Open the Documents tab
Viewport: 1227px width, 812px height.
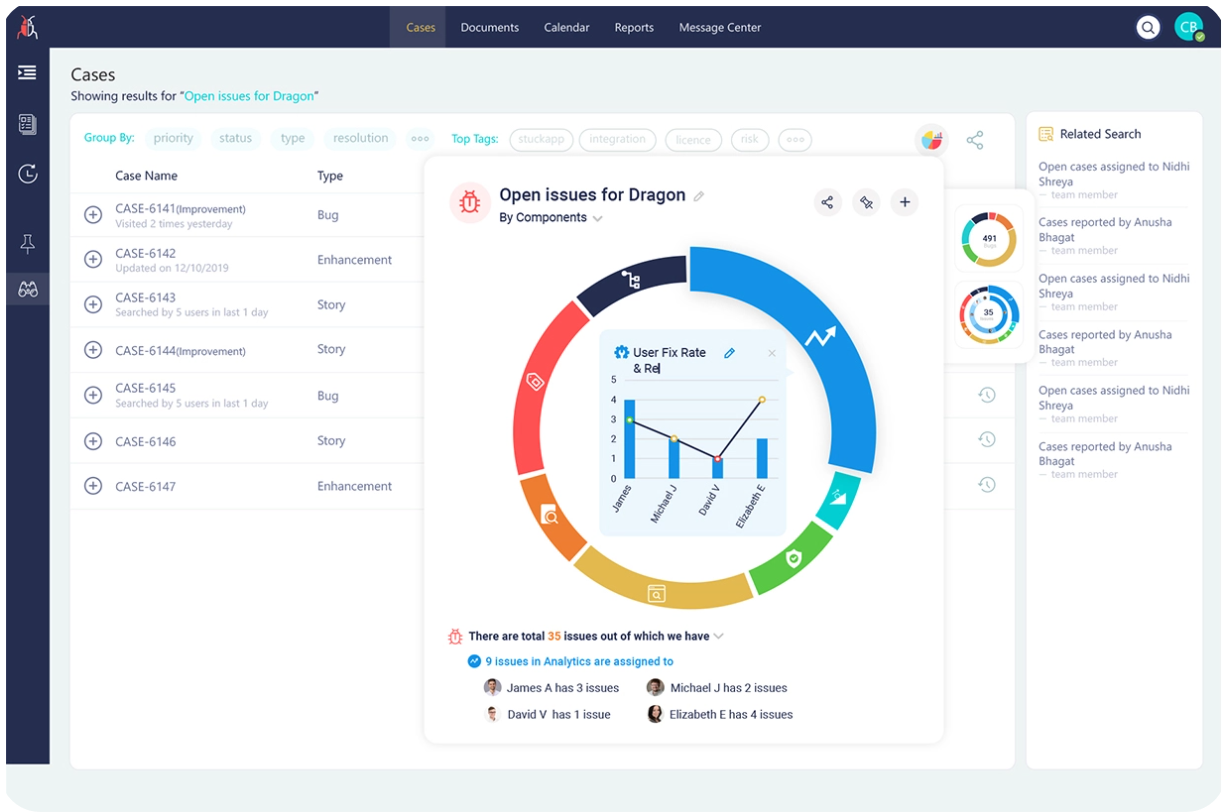(x=490, y=28)
